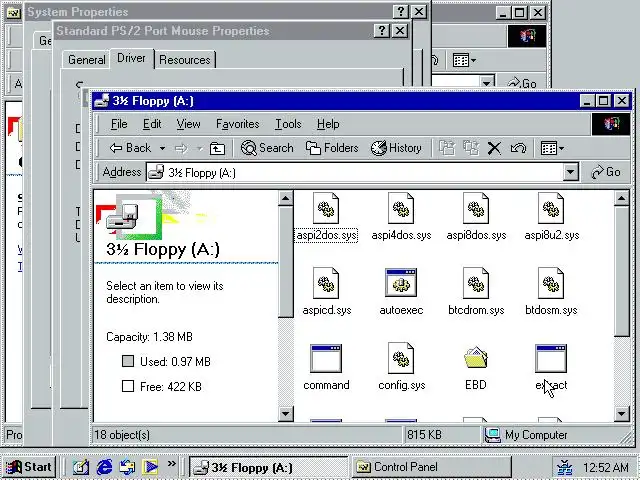This screenshot has width=640, height=480.
Task: Select the btcdrom.sys file icon
Action: click(x=476, y=283)
